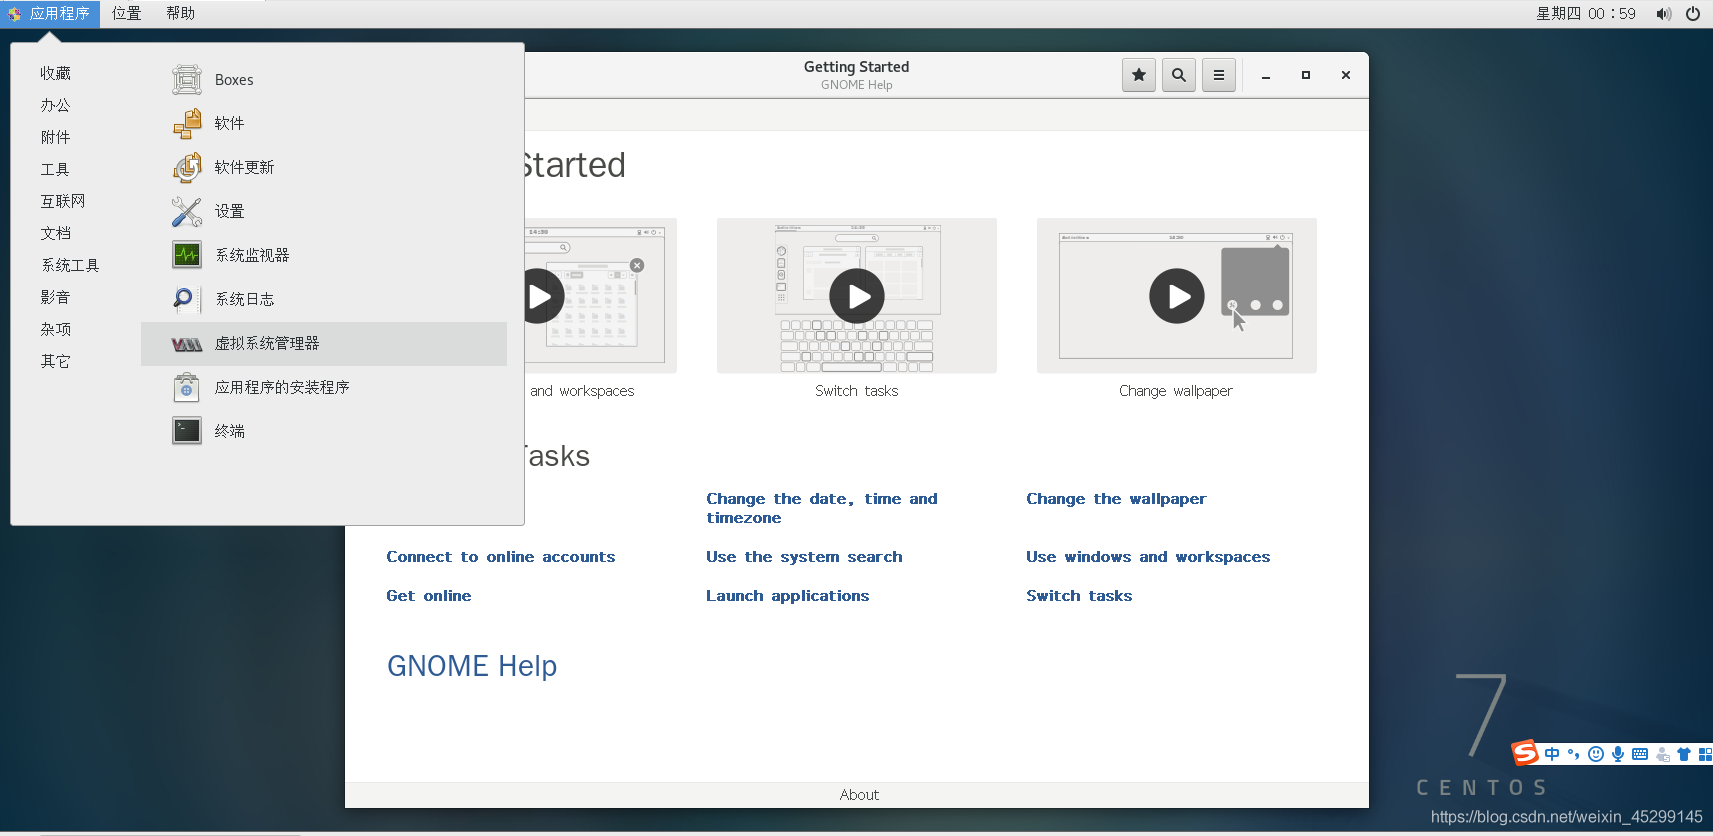The image size is (1713, 836).
Task: Open the 'Launch applications' link
Action: click(788, 596)
